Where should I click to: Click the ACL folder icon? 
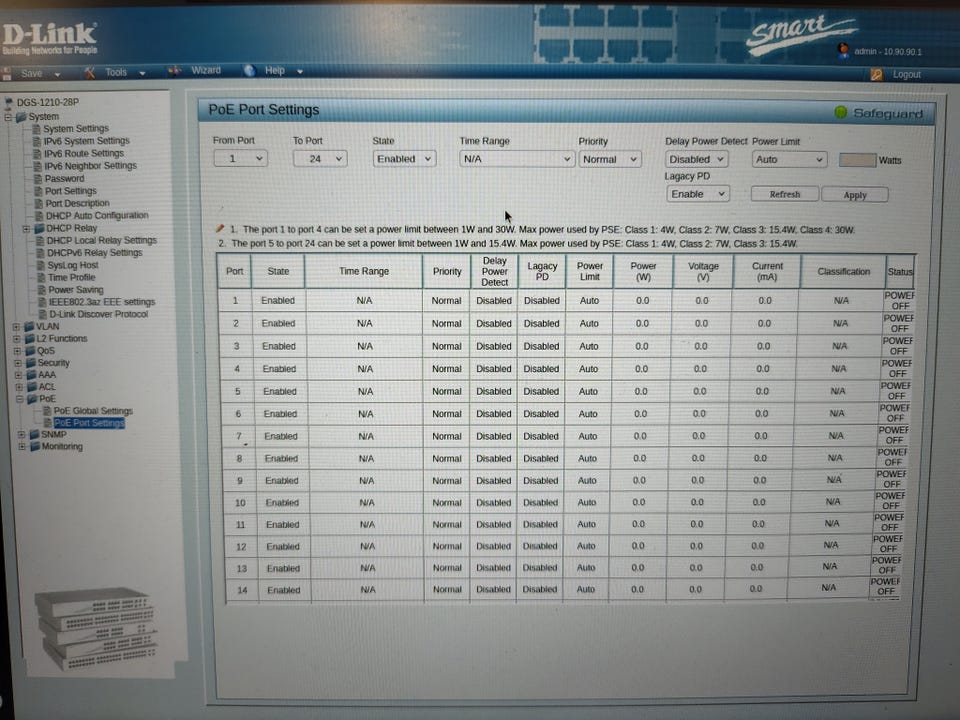click(32, 387)
